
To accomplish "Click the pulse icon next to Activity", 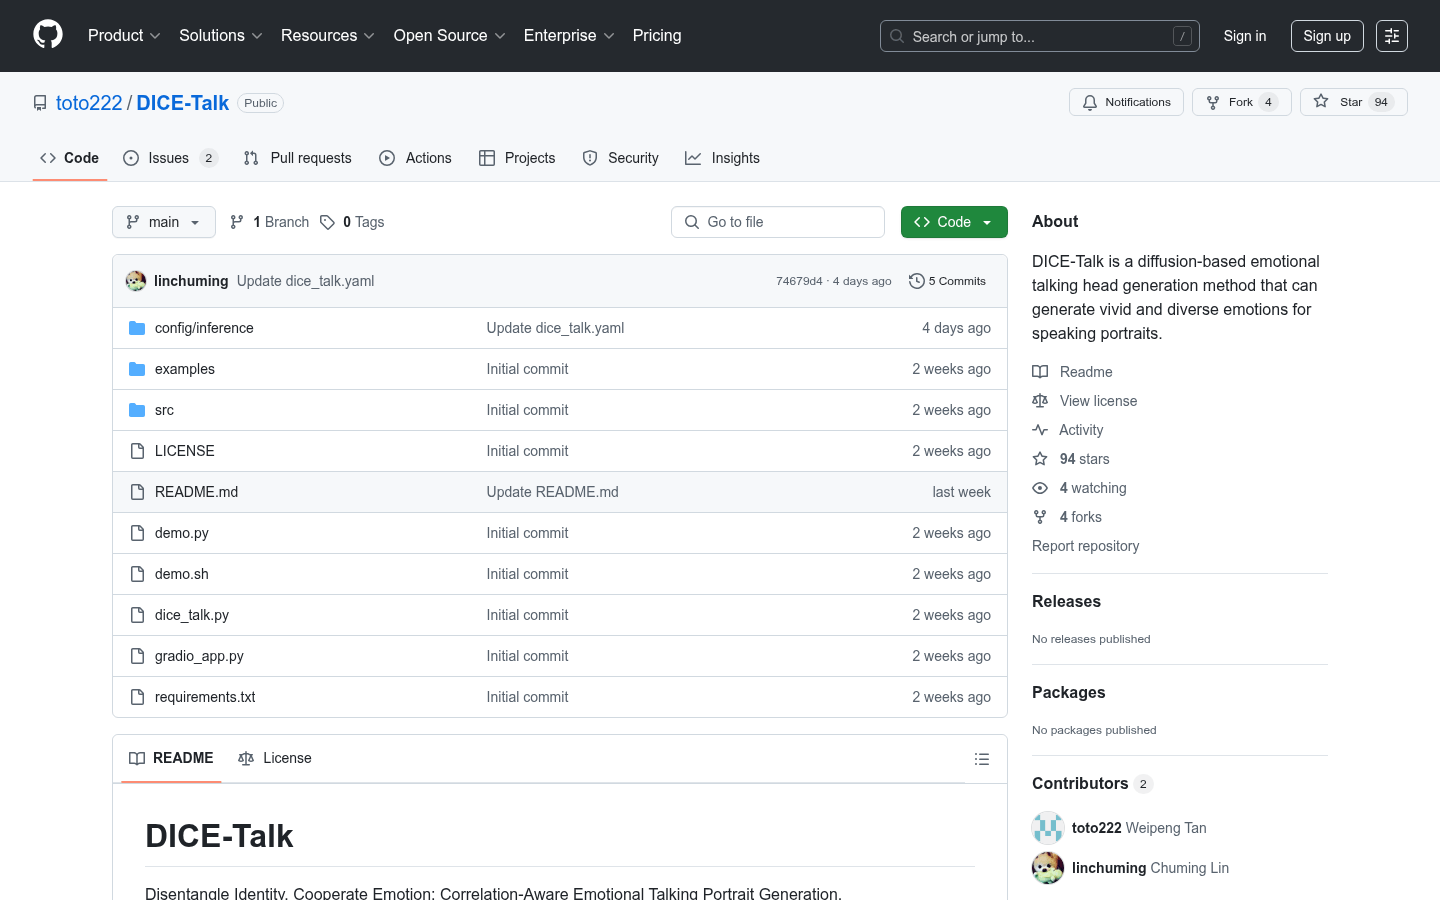I will [x=1040, y=430].
